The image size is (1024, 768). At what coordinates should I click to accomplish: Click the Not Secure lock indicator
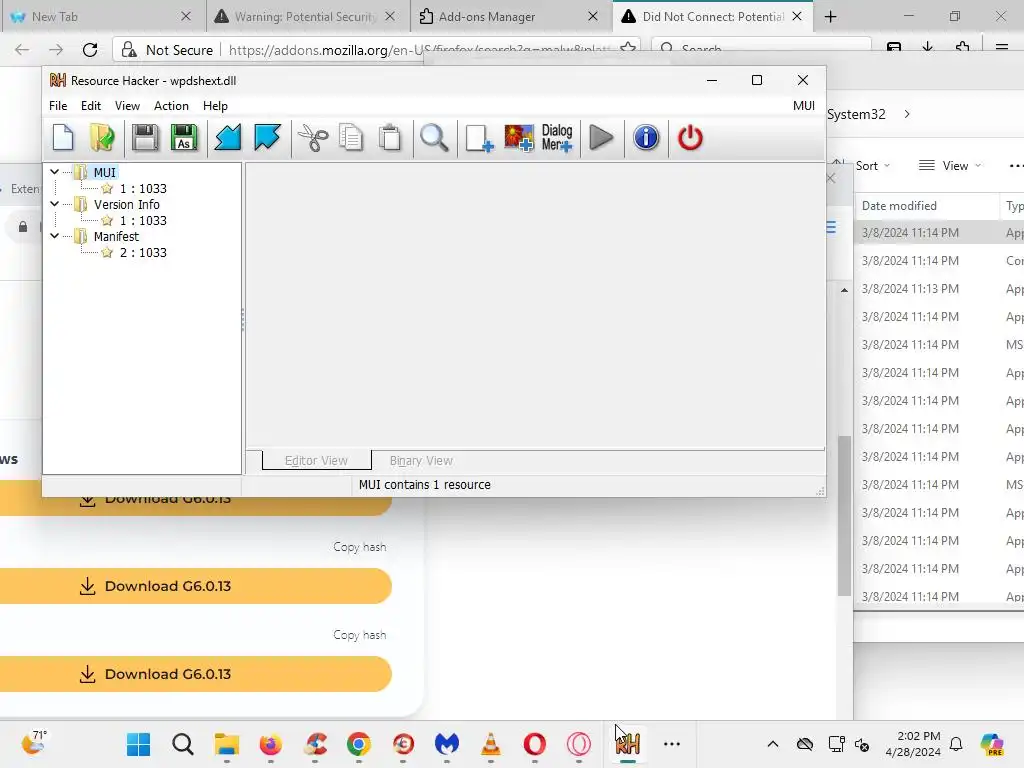(168, 50)
